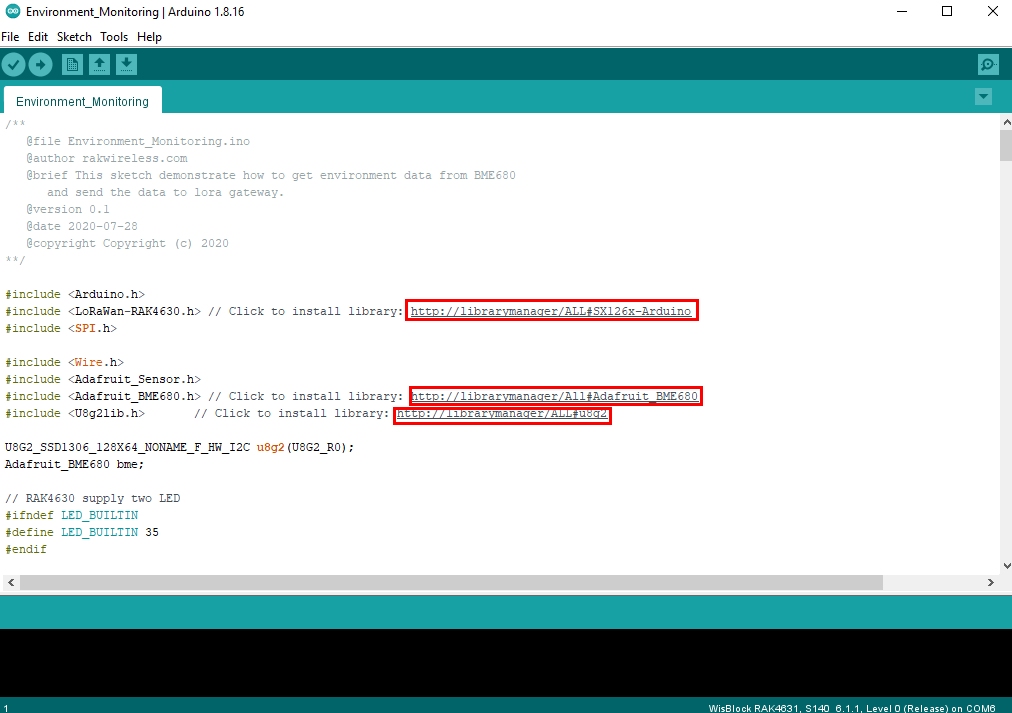Viewport: 1012px width, 713px height.
Task: Open the Help menu
Action: pyautogui.click(x=149, y=37)
